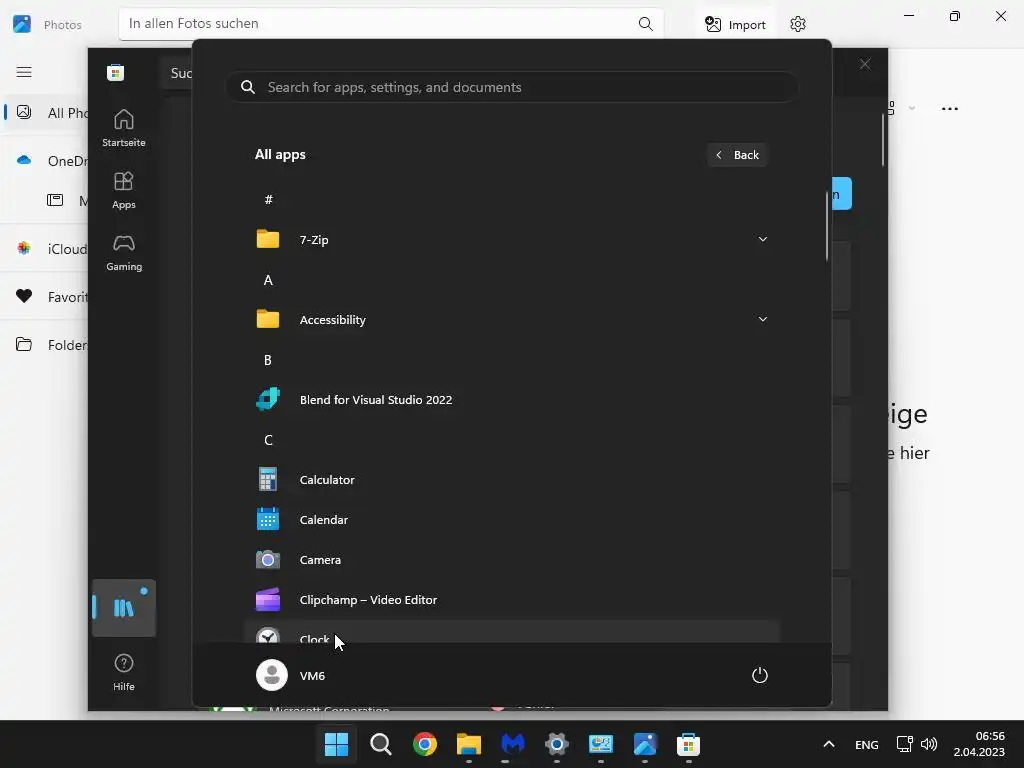Open the Power options button
This screenshot has height=768, width=1024.
pos(760,675)
